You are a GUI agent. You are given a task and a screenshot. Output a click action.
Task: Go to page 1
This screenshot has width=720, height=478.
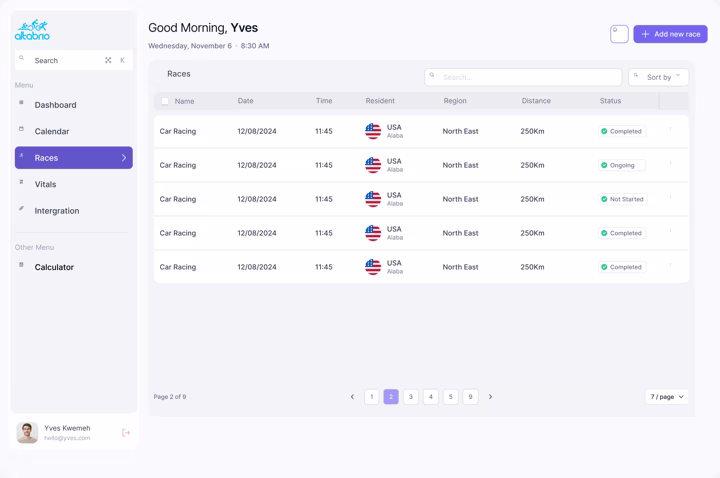tap(371, 397)
